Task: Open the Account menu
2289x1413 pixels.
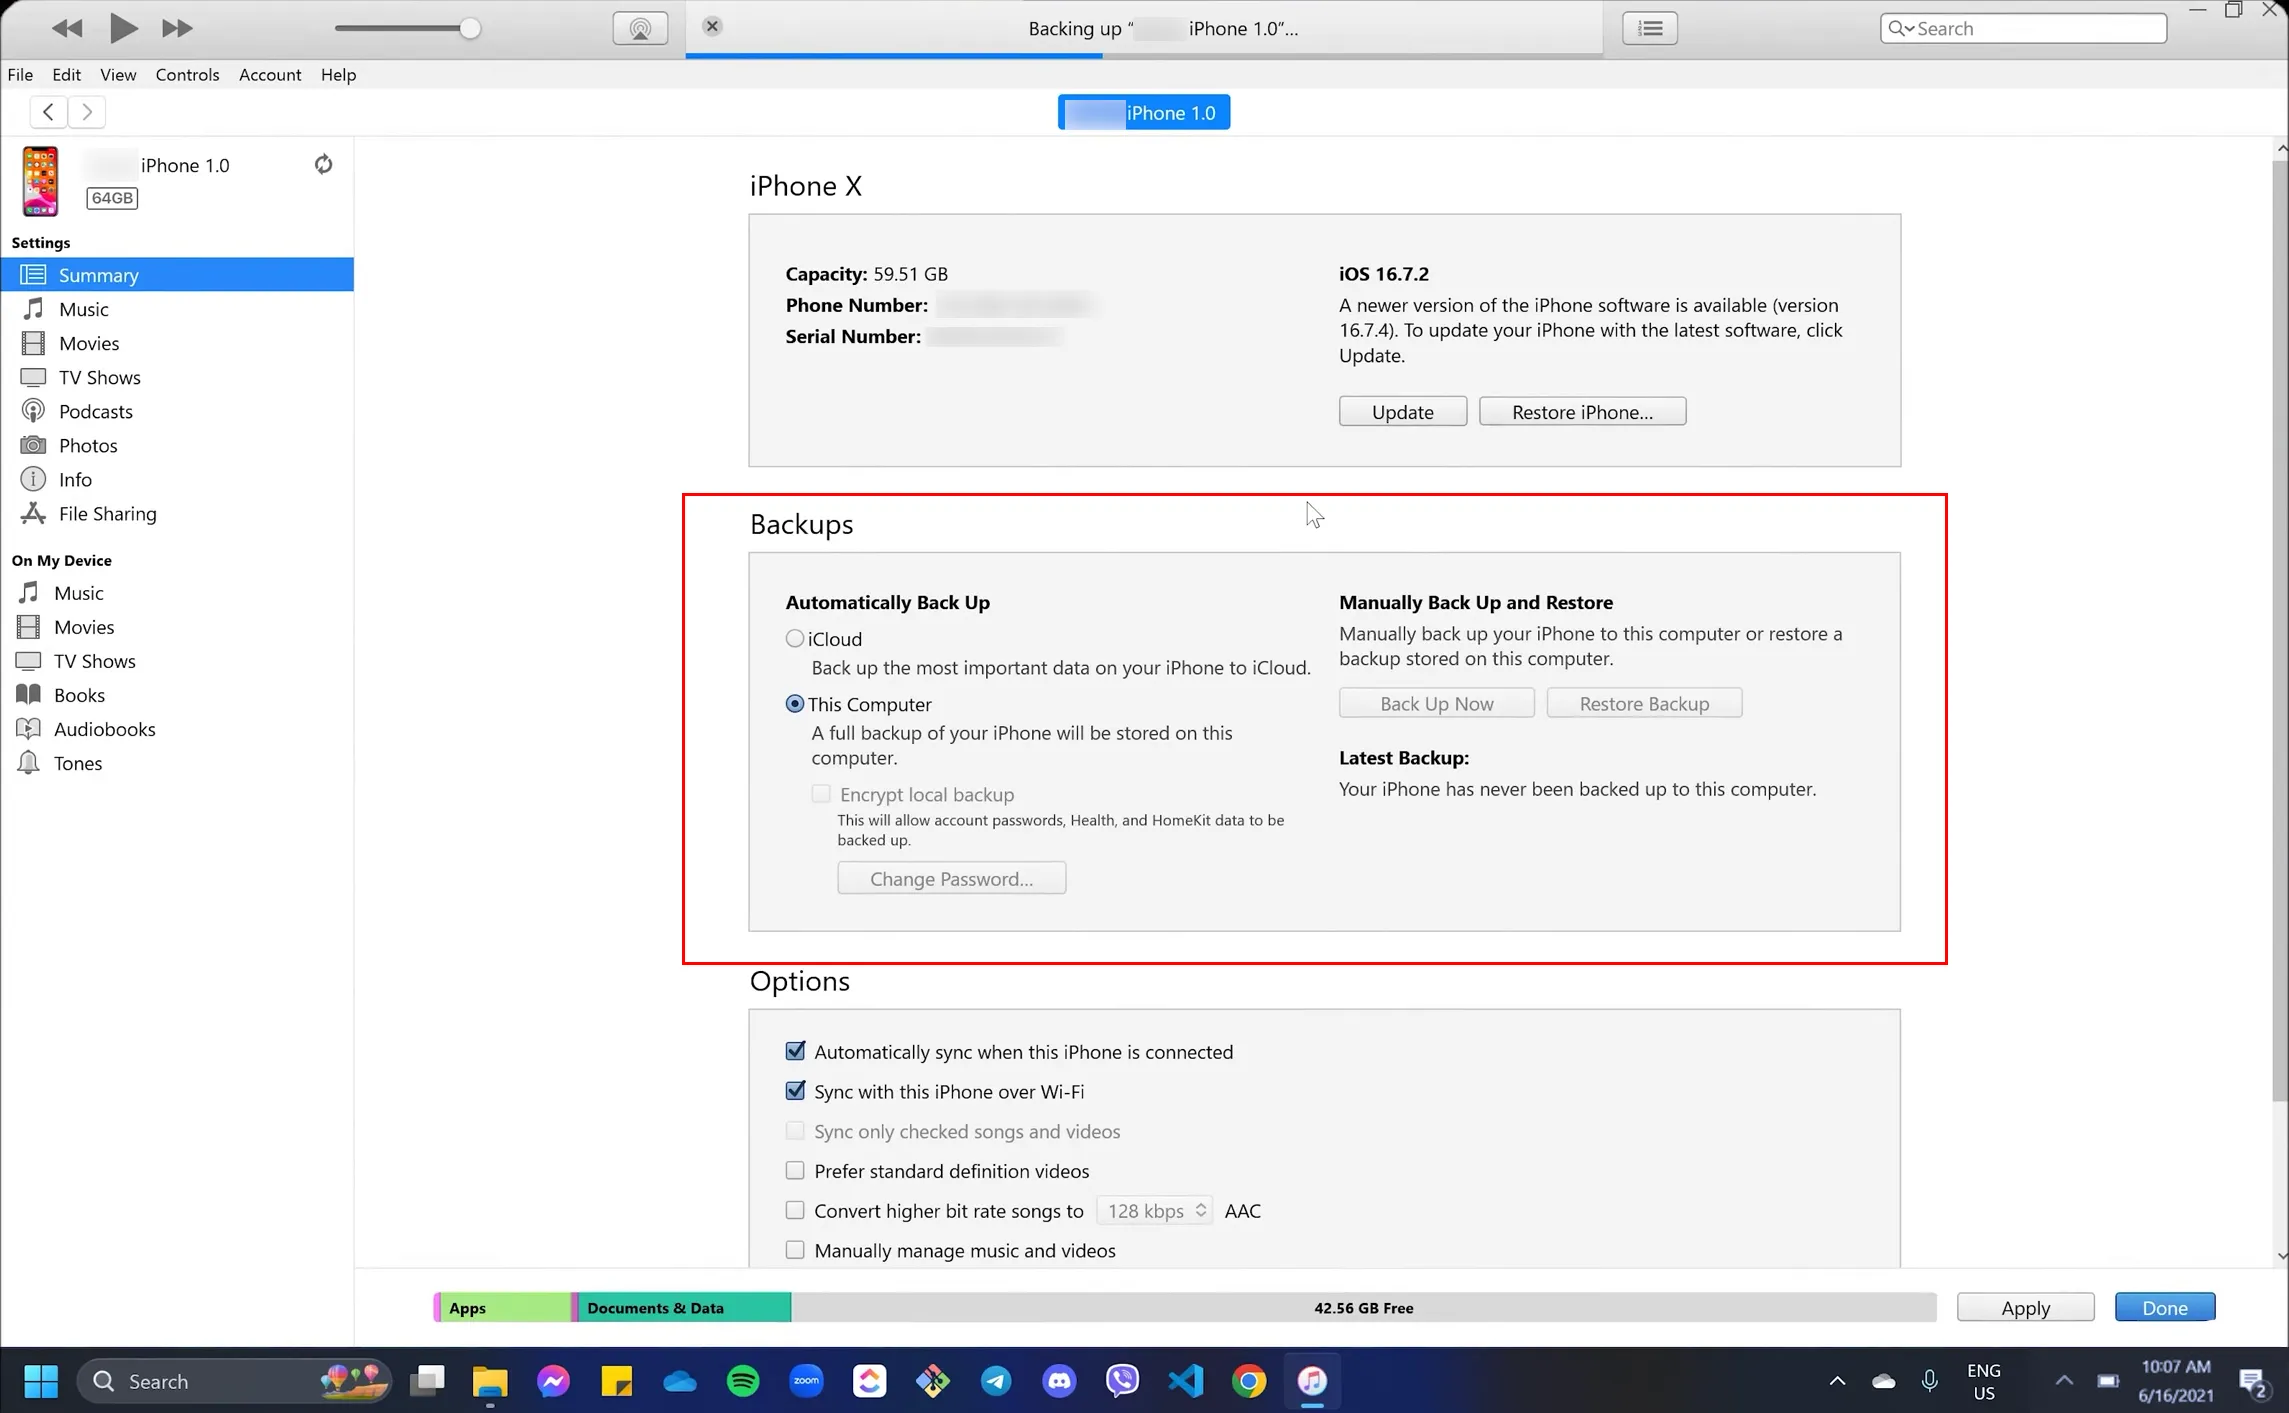Action: tap(270, 74)
